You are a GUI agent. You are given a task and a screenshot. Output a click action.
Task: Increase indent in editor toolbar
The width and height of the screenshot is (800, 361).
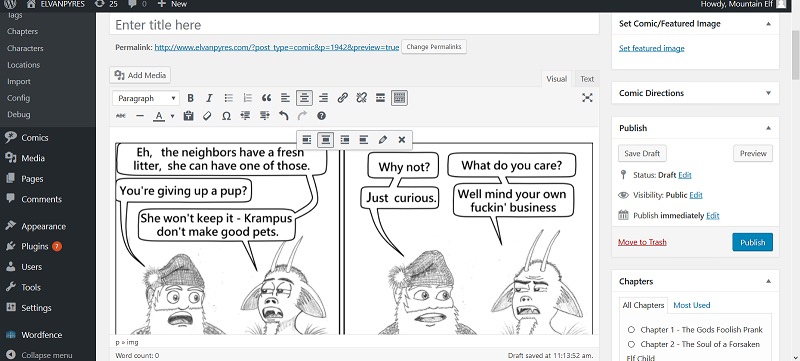click(x=264, y=116)
